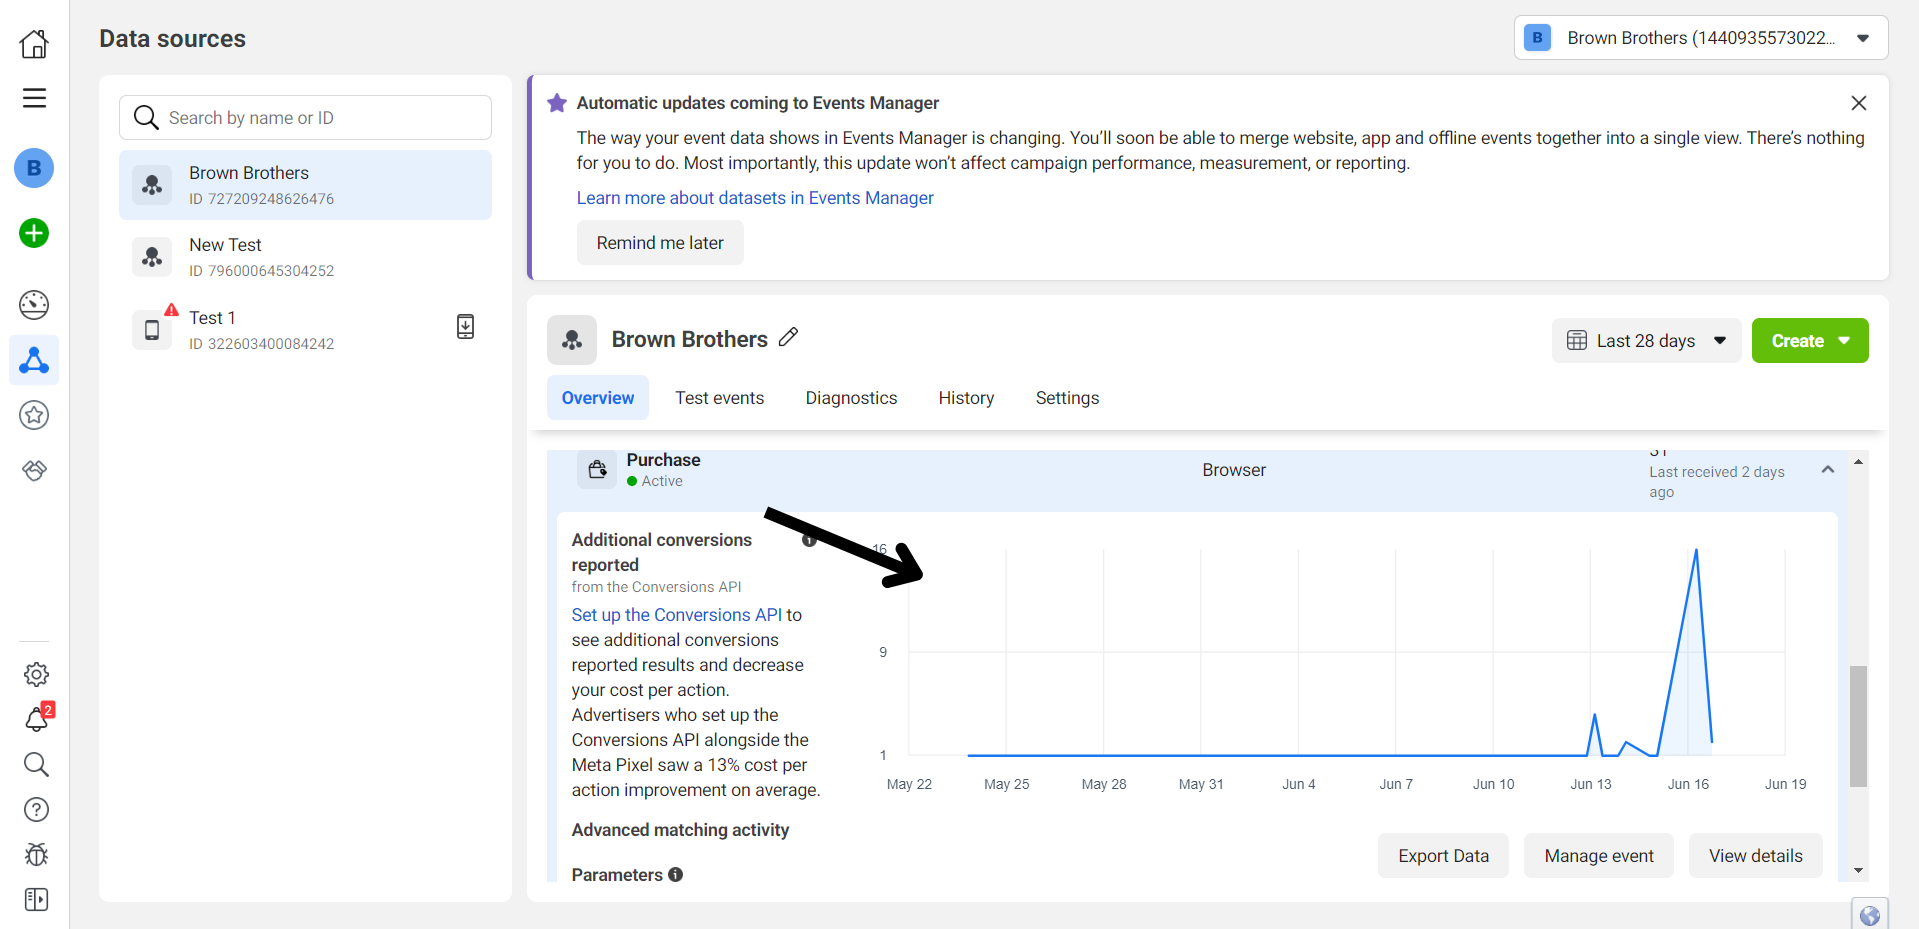Open the hamburger menu icon
The width and height of the screenshot is (1919, 929).
point(34,98)
